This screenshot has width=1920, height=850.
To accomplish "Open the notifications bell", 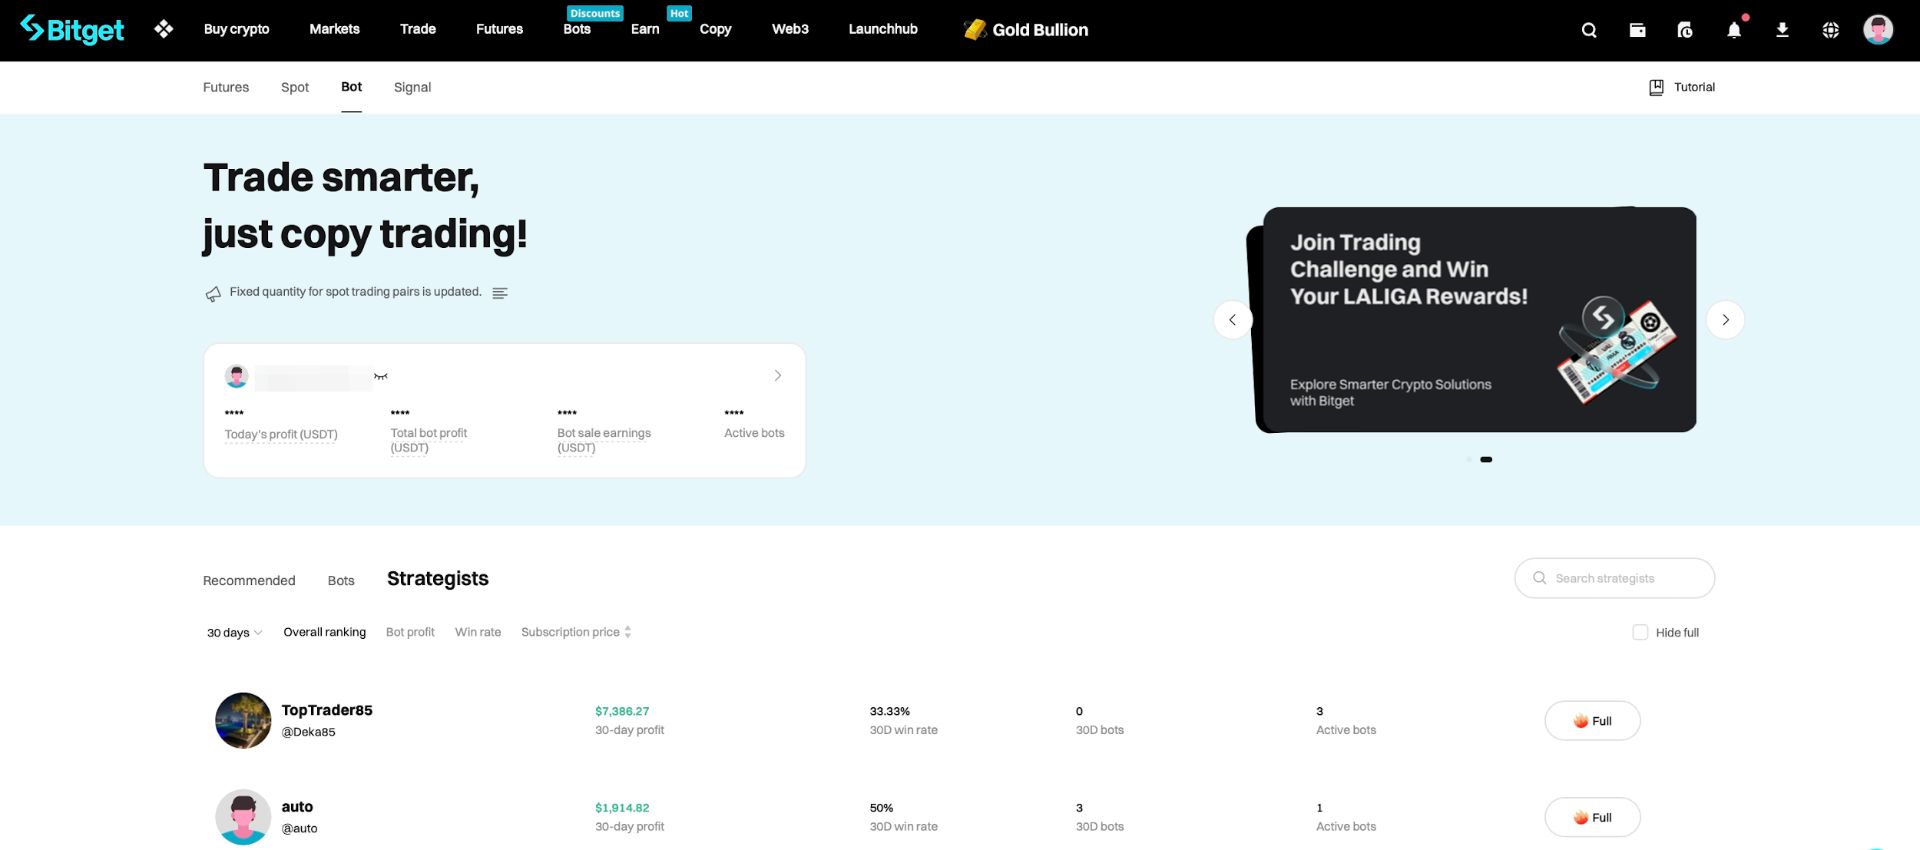I will 1734,30.
